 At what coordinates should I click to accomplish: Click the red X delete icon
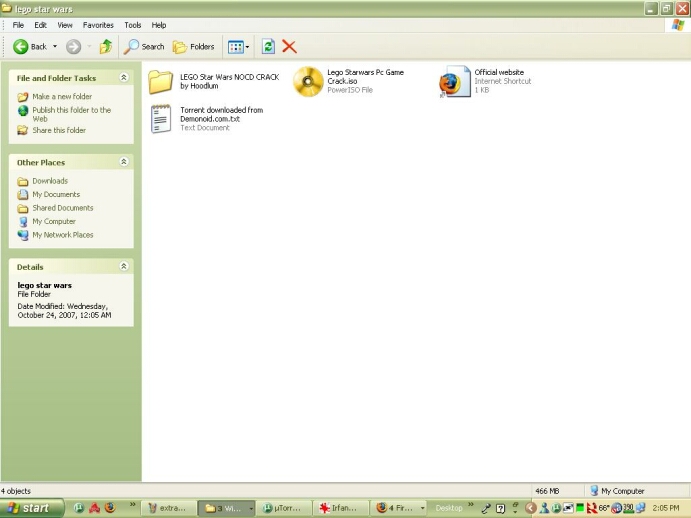289,46
